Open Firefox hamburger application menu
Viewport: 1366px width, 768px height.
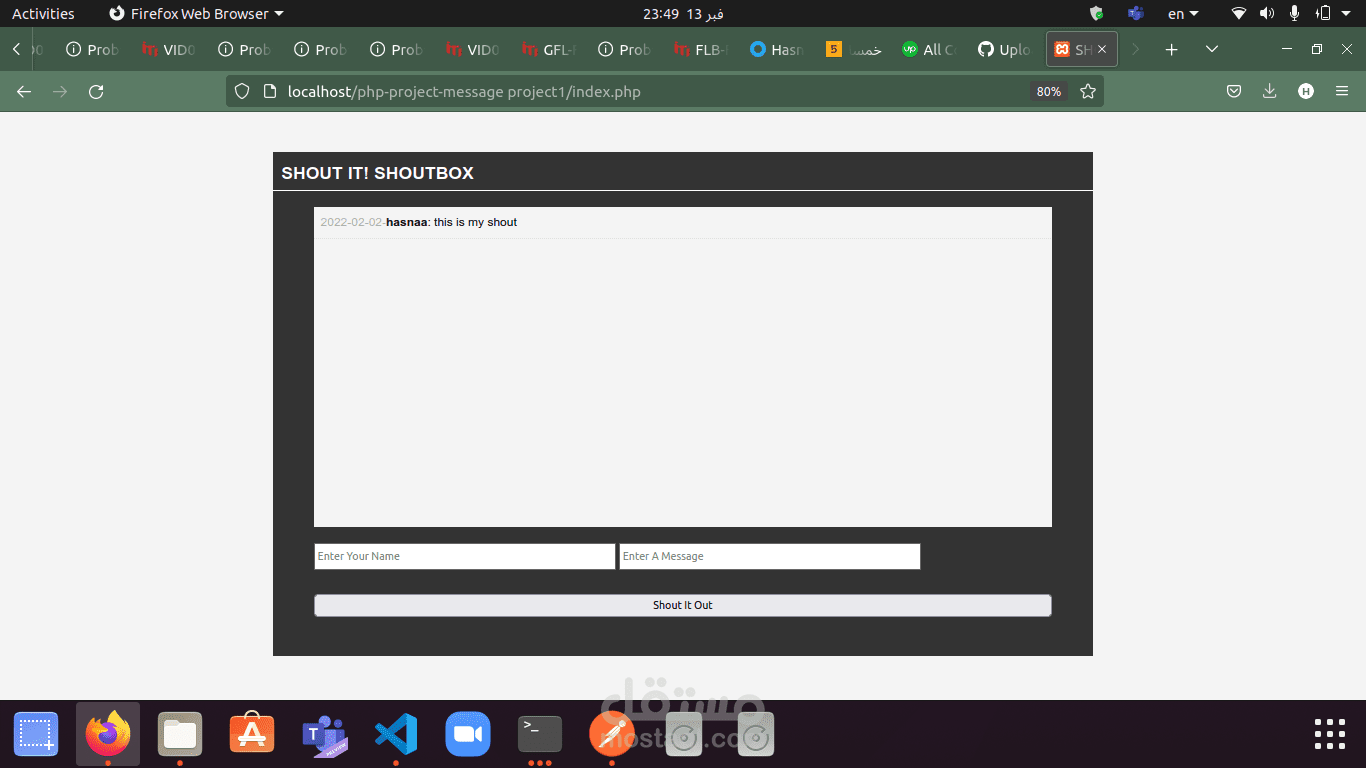(x=1342, y=92)
